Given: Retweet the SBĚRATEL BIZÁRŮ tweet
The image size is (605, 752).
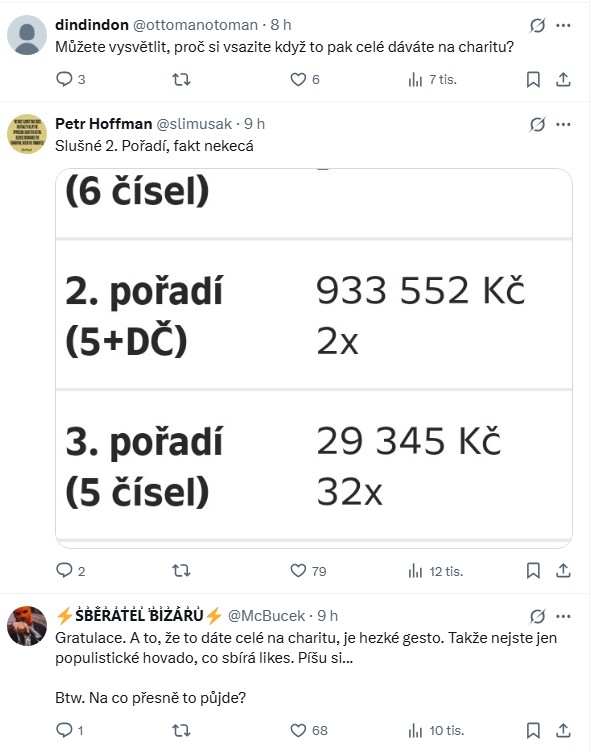Looking at the screenshot, I should coord(181,731).
